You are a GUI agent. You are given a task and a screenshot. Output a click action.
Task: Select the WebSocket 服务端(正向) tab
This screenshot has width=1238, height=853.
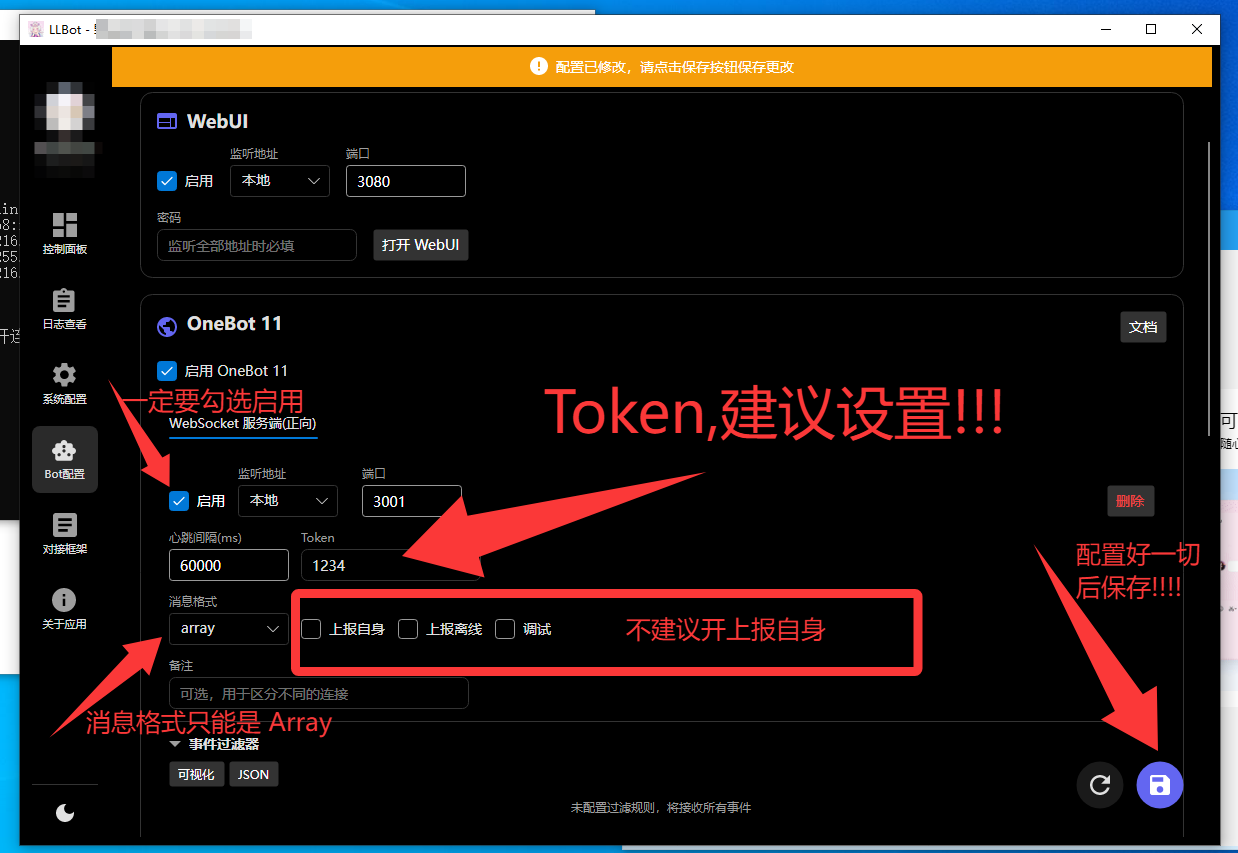click(243, 423)
